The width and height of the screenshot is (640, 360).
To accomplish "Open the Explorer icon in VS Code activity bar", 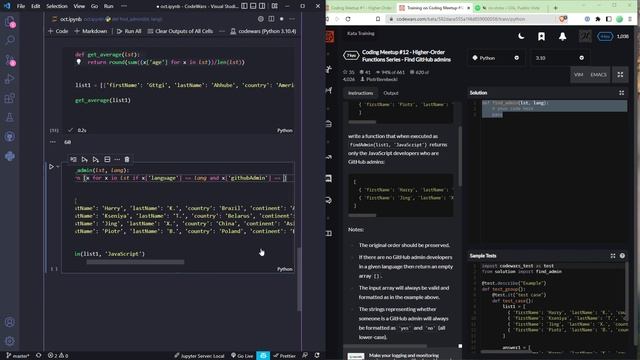I will pyautogui.click(x=10, y=22).
